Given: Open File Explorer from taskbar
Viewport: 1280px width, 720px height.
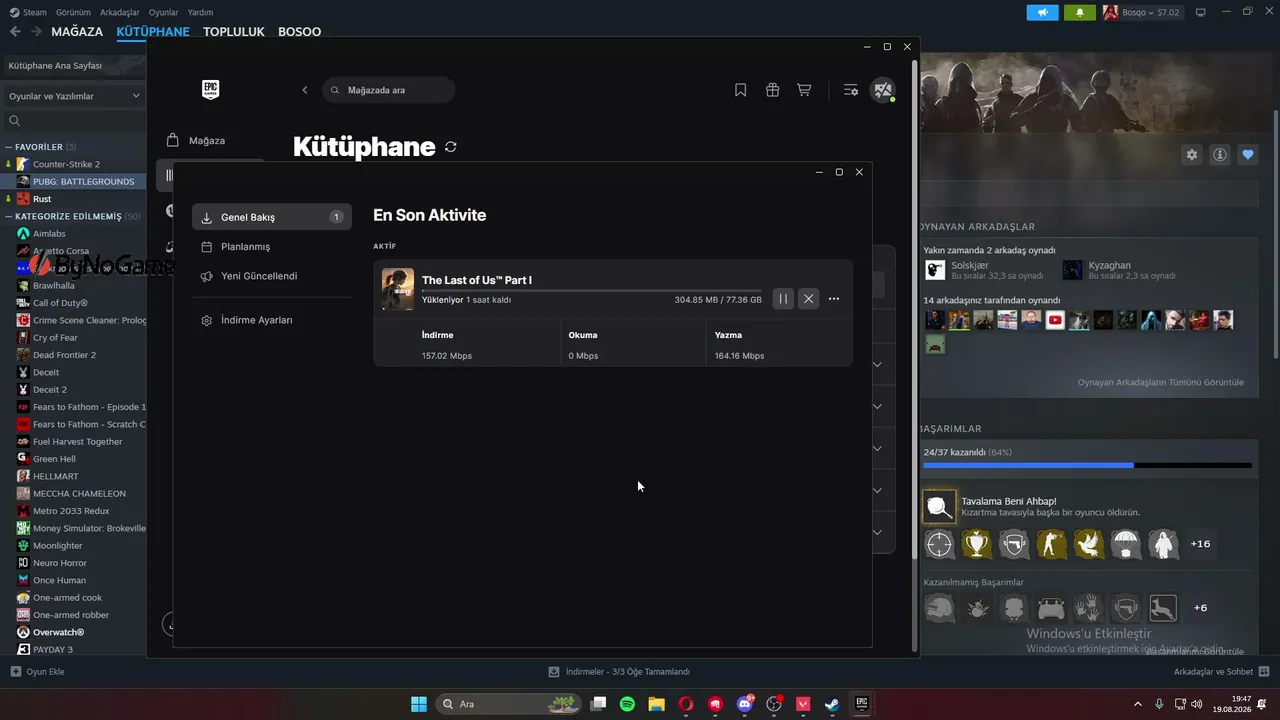Looking at the screenshot, I should (x=656, y=704).
